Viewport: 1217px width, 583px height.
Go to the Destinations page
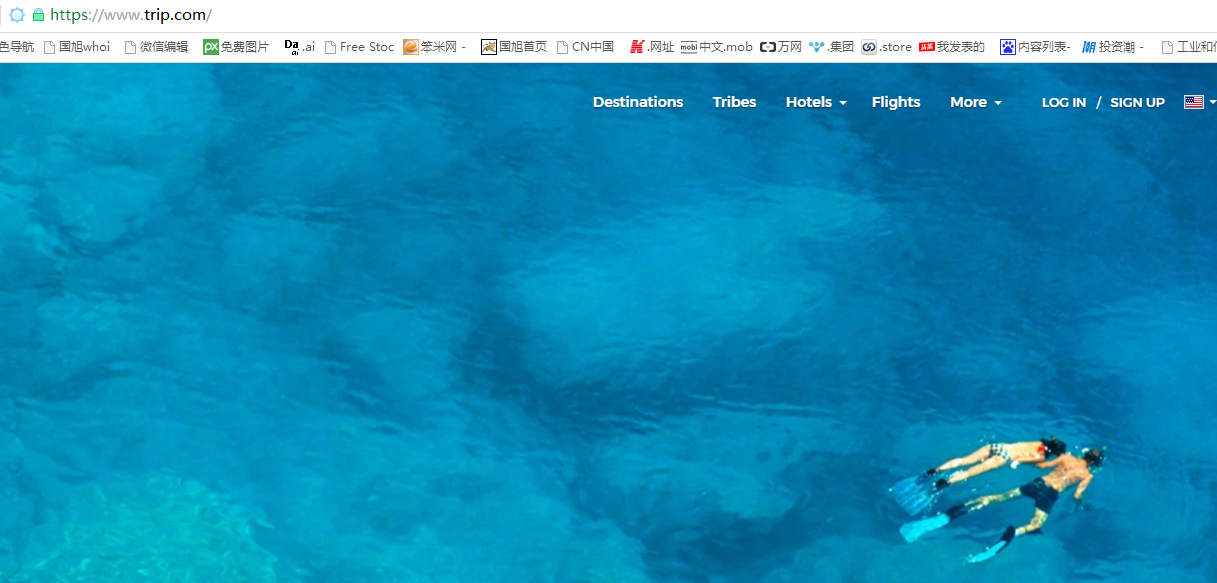(638, 102)
